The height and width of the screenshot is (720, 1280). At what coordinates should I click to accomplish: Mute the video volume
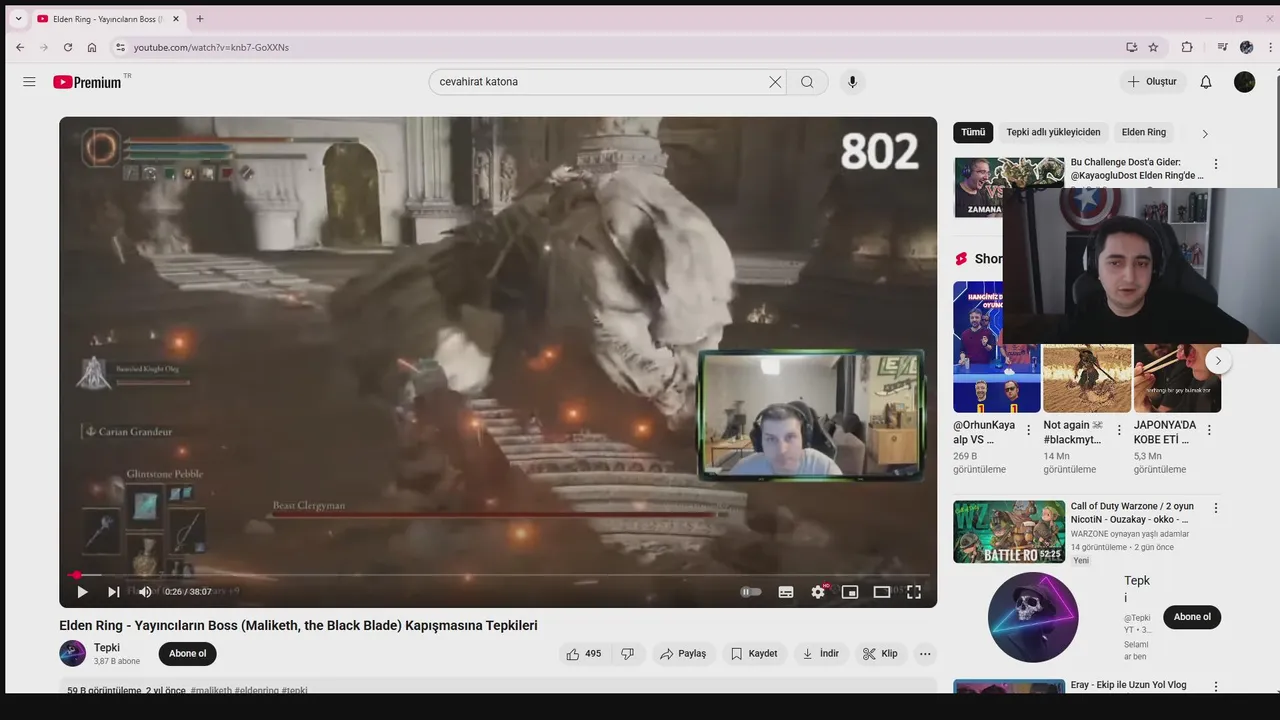click(x=145, y=592)
